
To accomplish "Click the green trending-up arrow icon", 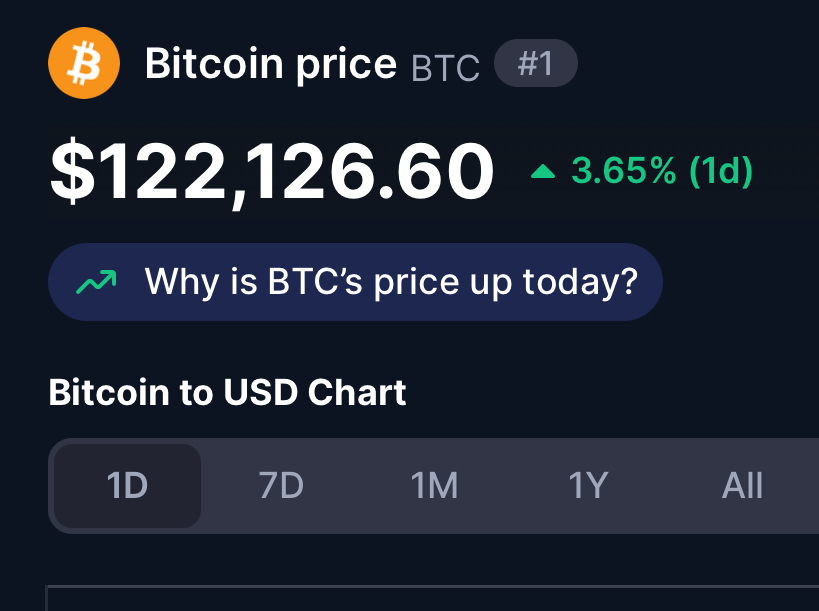I will (x=96, y=282).
